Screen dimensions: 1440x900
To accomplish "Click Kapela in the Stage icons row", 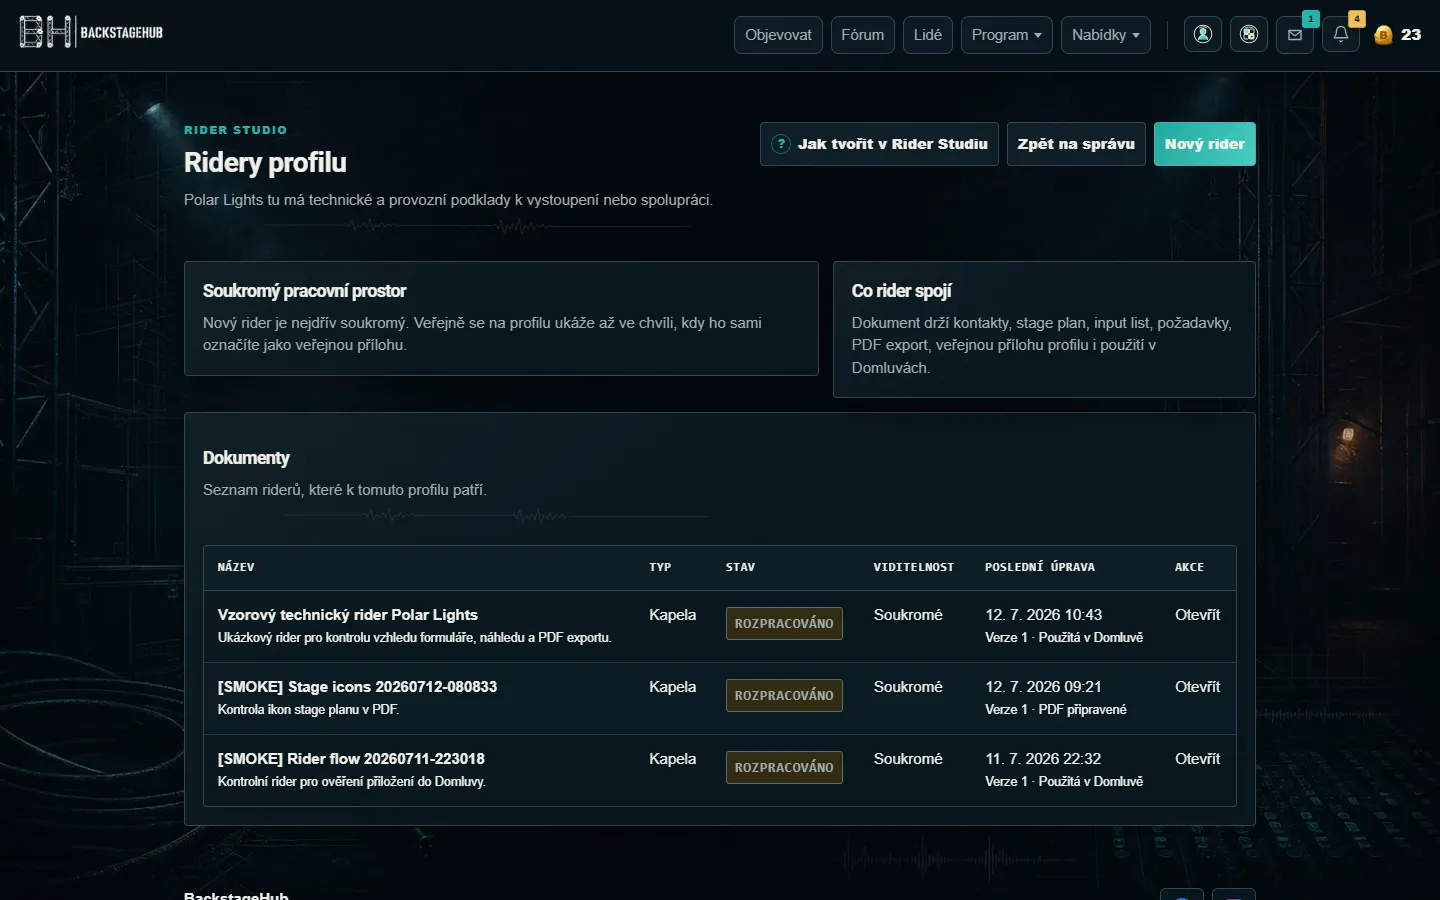I will 672,687.
